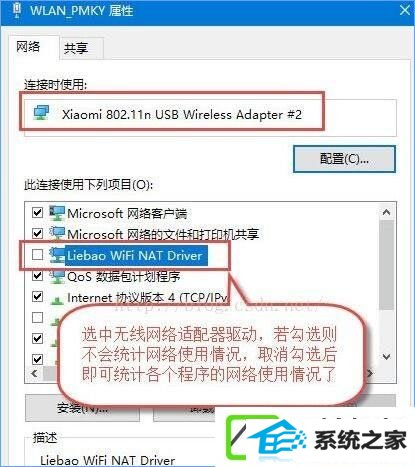Click the horizontal scroll left arrow

pos(34,373)
